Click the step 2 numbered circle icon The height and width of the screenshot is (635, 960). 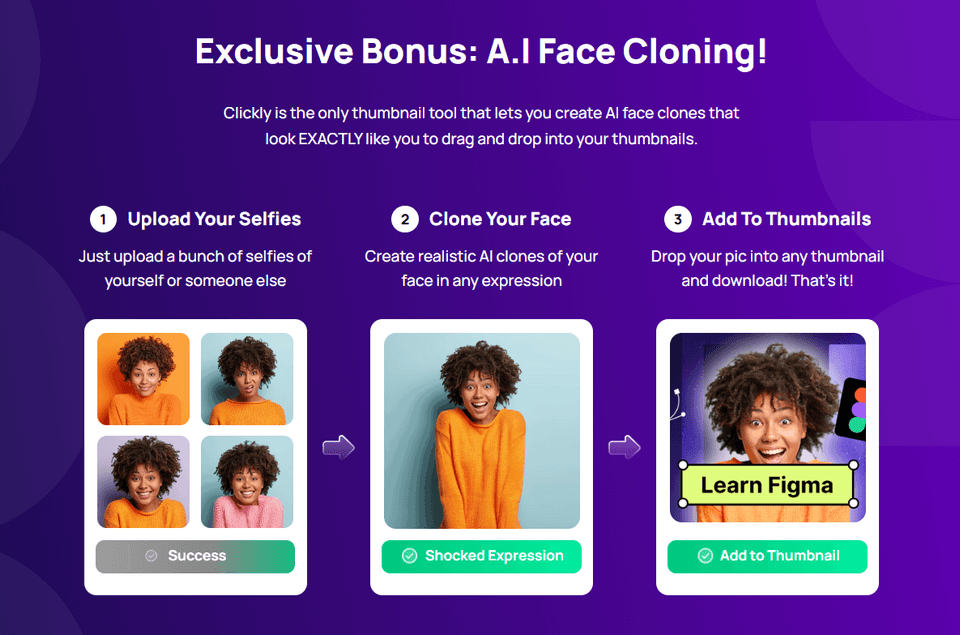405,219
